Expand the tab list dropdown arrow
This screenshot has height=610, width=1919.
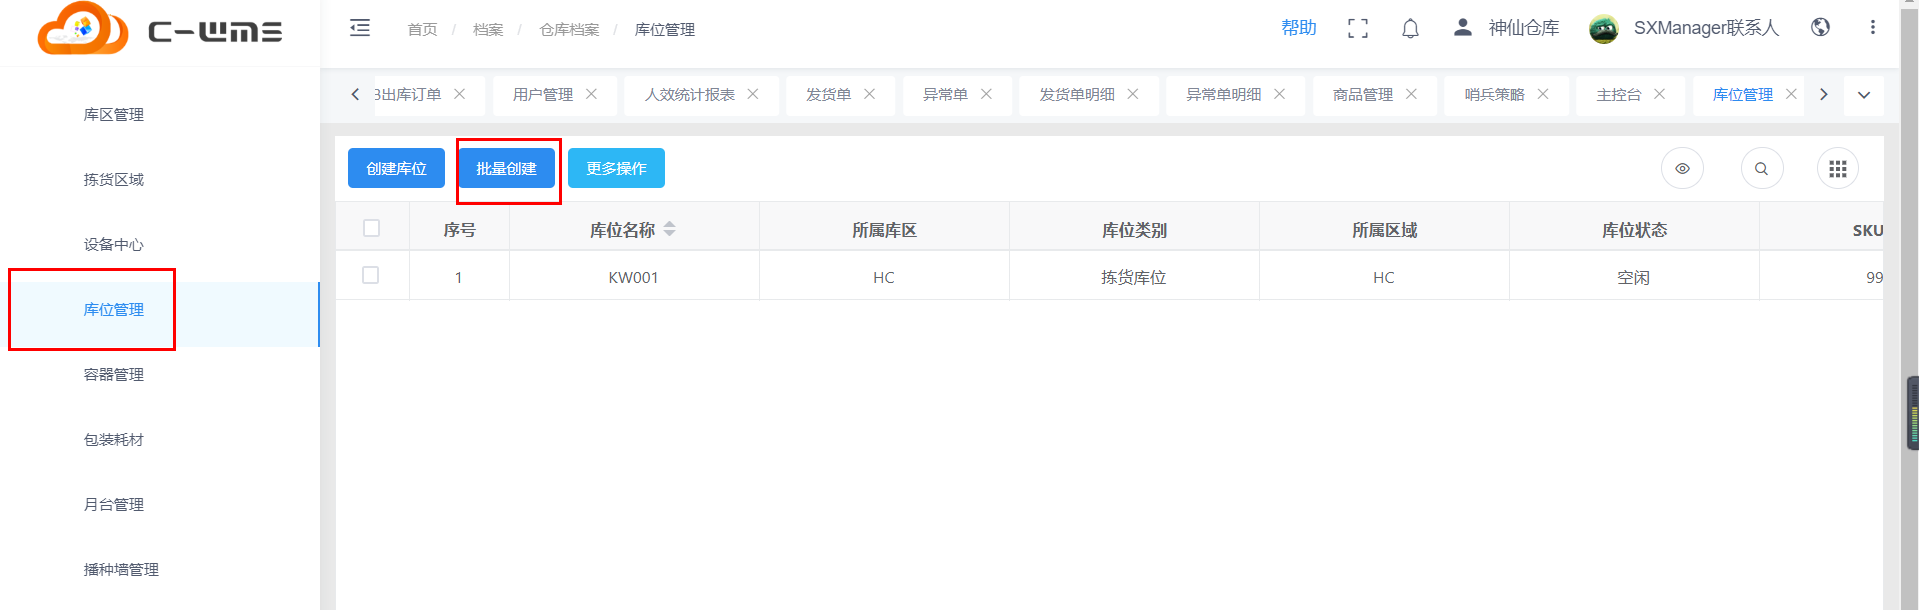pos(1863,95)
